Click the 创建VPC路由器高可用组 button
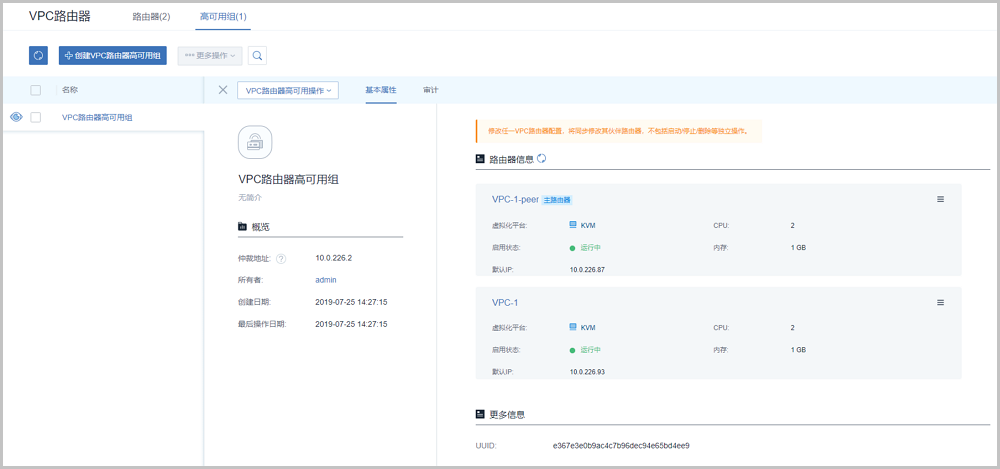Viewport: 1000px width, 469px height. click(x=112, y=56)
